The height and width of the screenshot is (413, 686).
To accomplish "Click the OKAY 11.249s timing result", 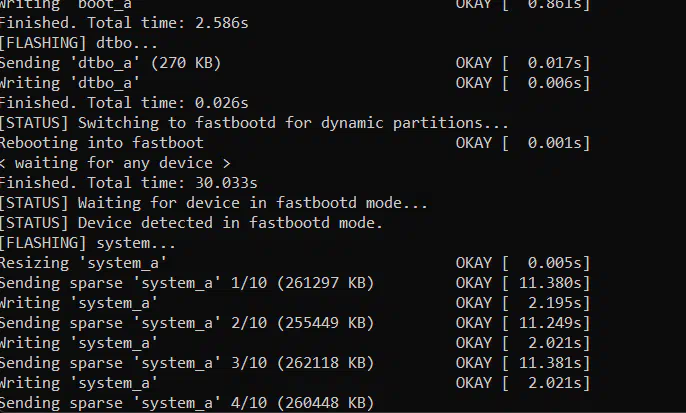I will coord(523,323).
